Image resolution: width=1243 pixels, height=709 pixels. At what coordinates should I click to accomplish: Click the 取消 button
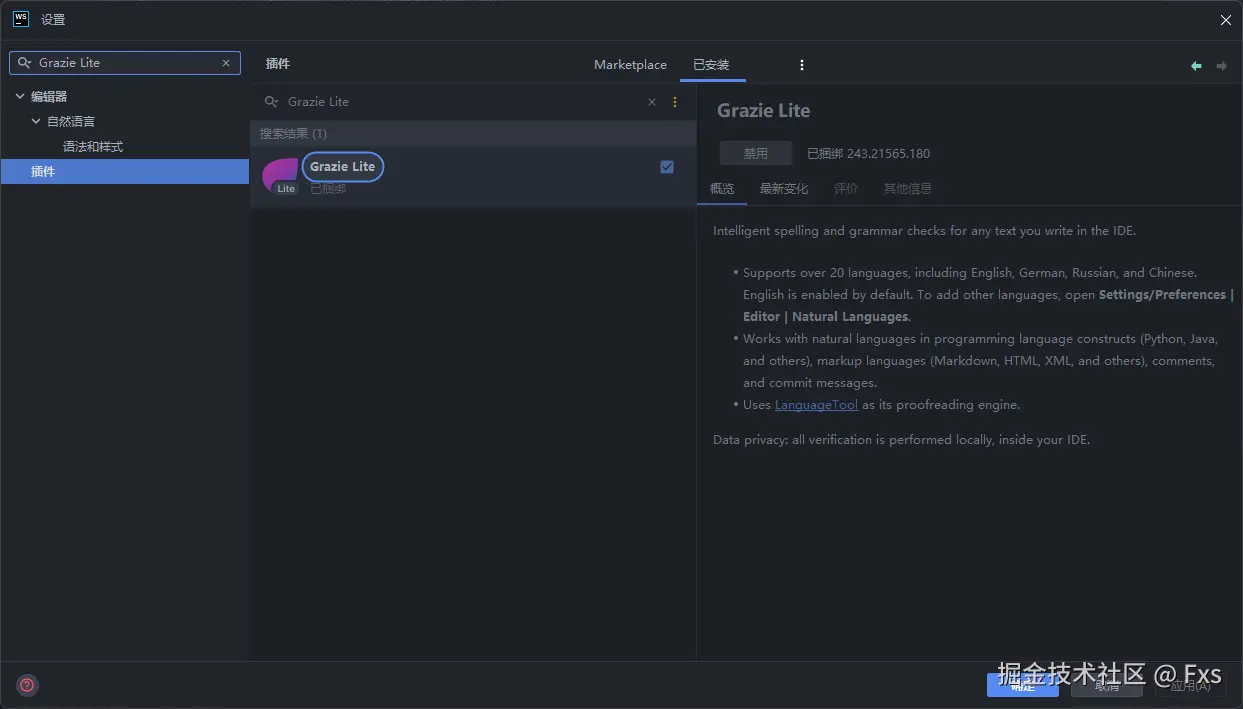point(1107,685)
